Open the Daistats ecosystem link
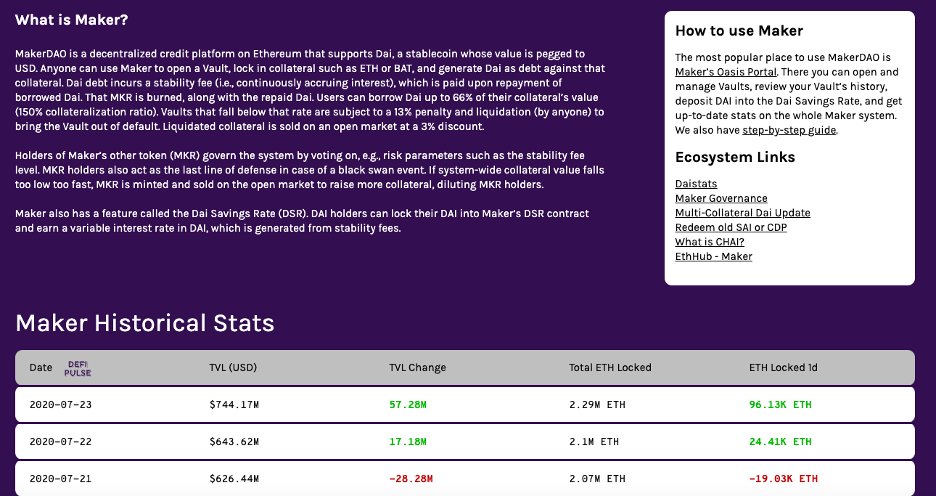Screen dimensions: 936x496 [x=696, y=184]
